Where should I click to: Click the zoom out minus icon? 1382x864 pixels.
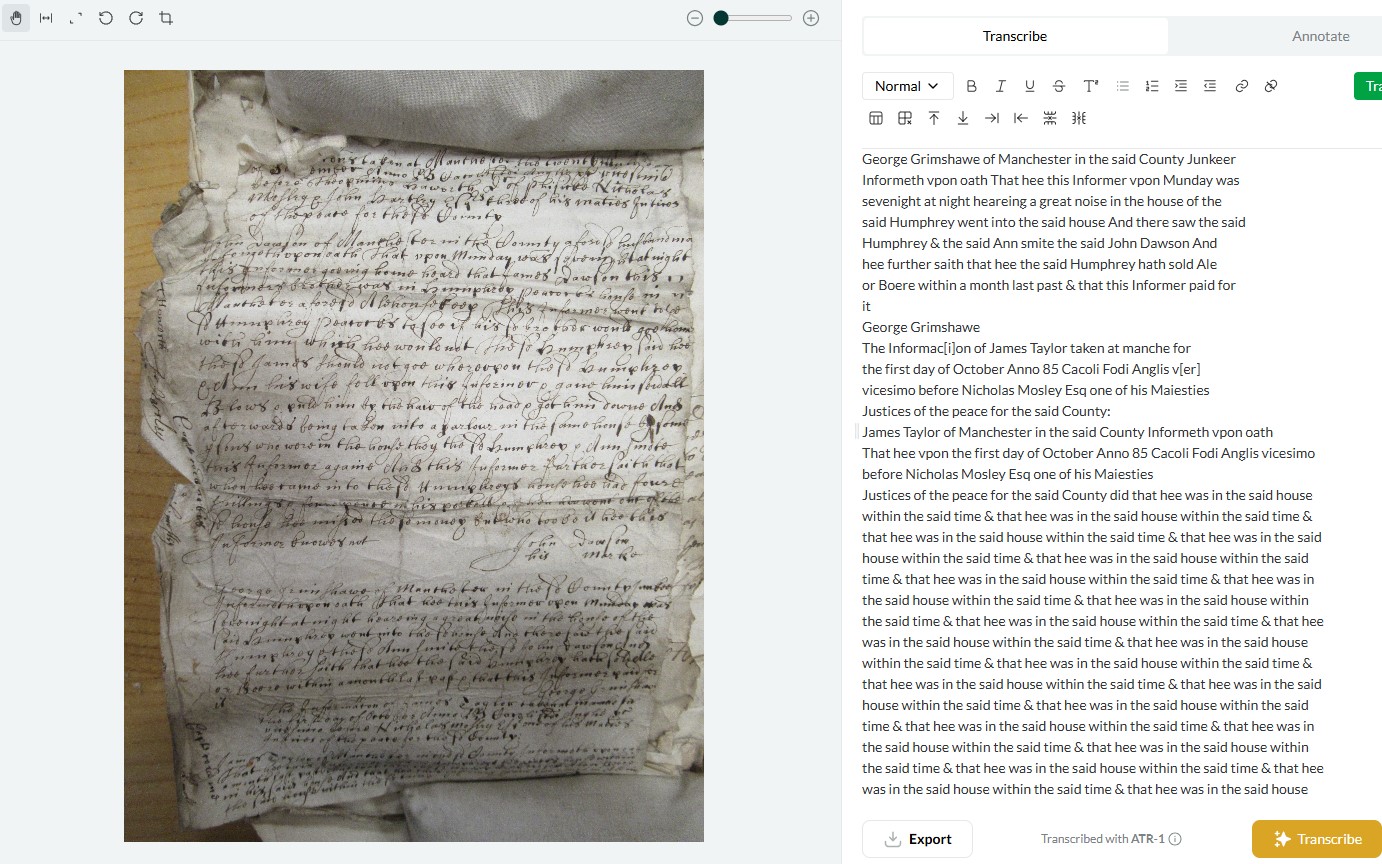click(x=695, y=18)
